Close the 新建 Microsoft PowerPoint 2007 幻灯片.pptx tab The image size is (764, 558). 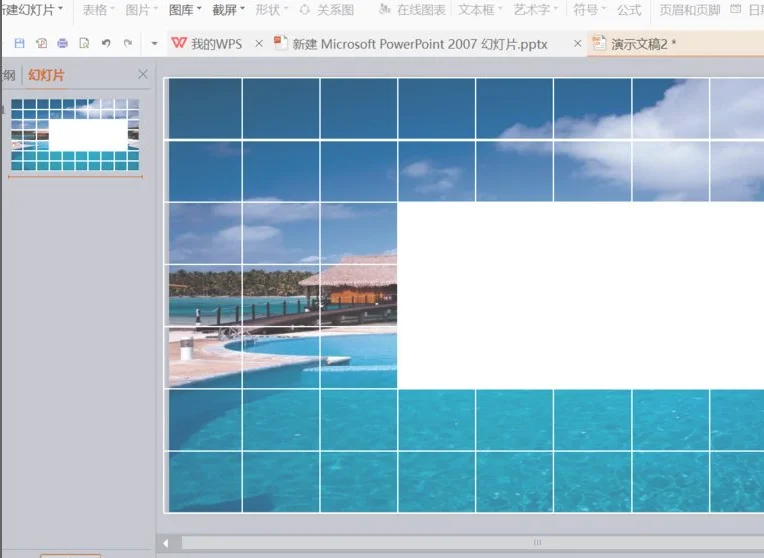(x=577, y=43)
